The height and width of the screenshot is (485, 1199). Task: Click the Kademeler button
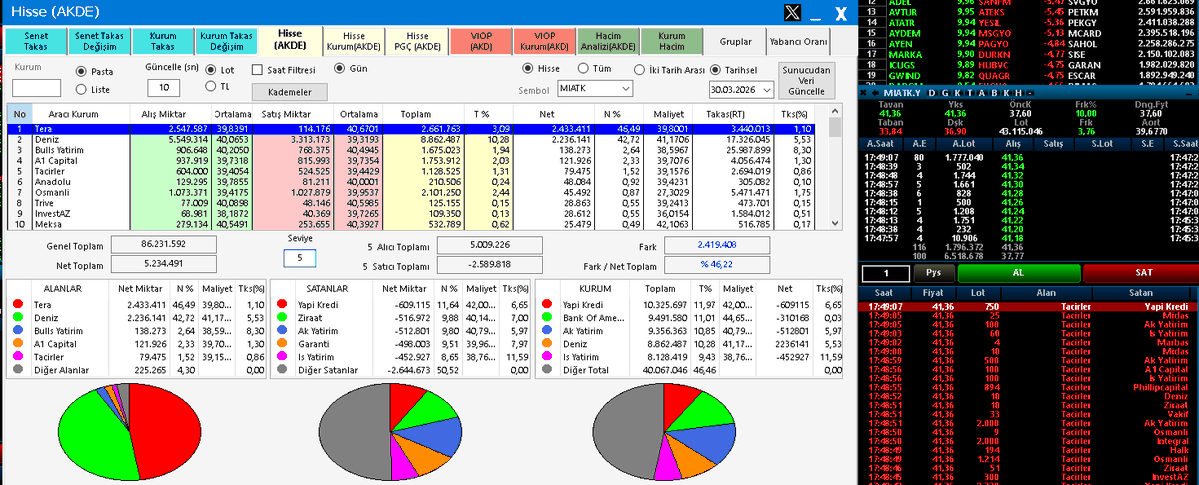(x=288, y=92)
